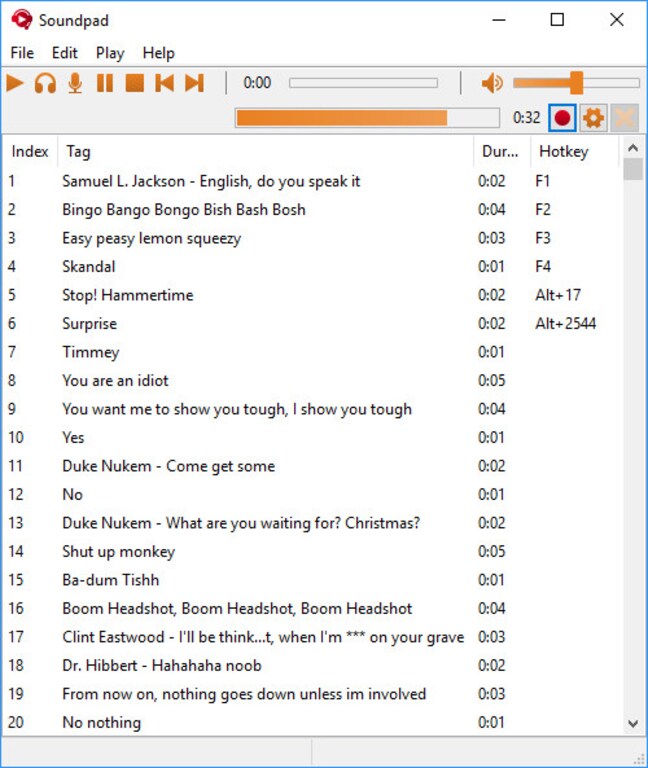Click the greyed-out X recorder button
This screenshot has height=768, width=648.
coord(624,118)
